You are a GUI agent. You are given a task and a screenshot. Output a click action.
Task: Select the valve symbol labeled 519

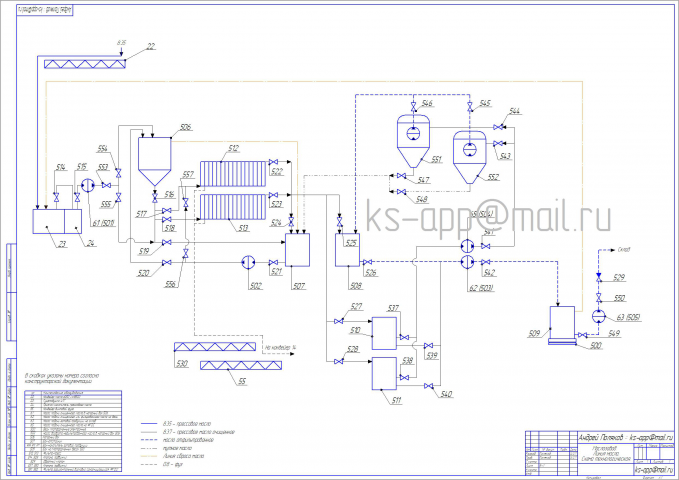pos(166,243)
